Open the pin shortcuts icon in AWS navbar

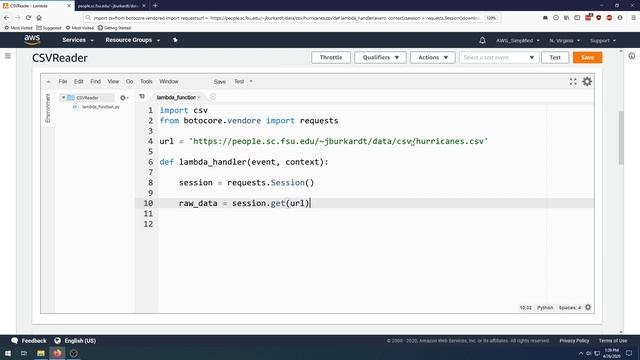pos(175,40)
